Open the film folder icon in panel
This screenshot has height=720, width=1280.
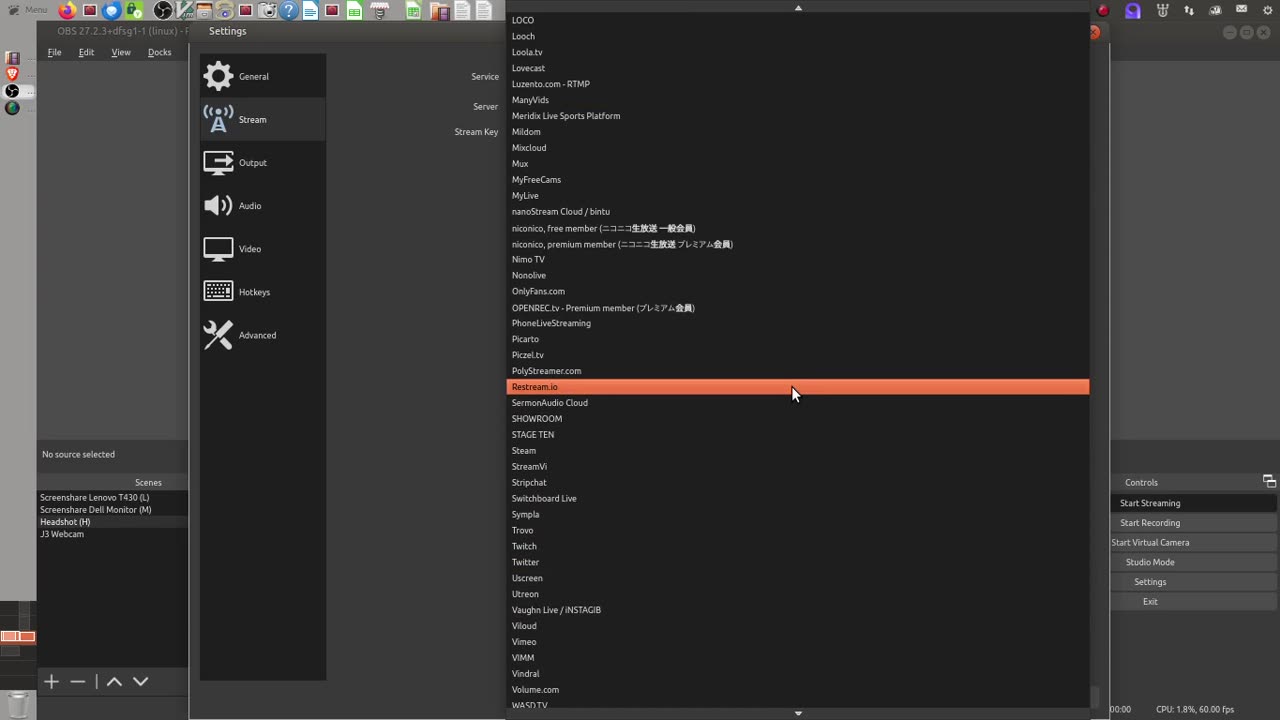440,11
